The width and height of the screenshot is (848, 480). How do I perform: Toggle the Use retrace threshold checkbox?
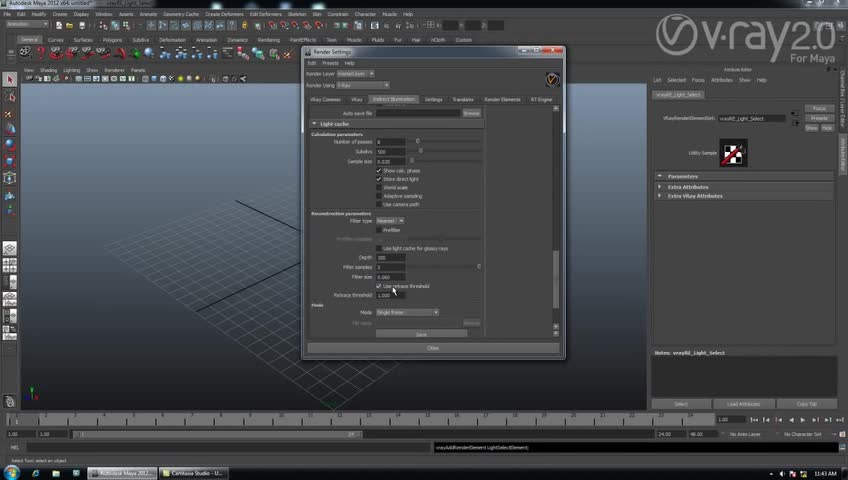pyautogui.click(x=379, y=286)
